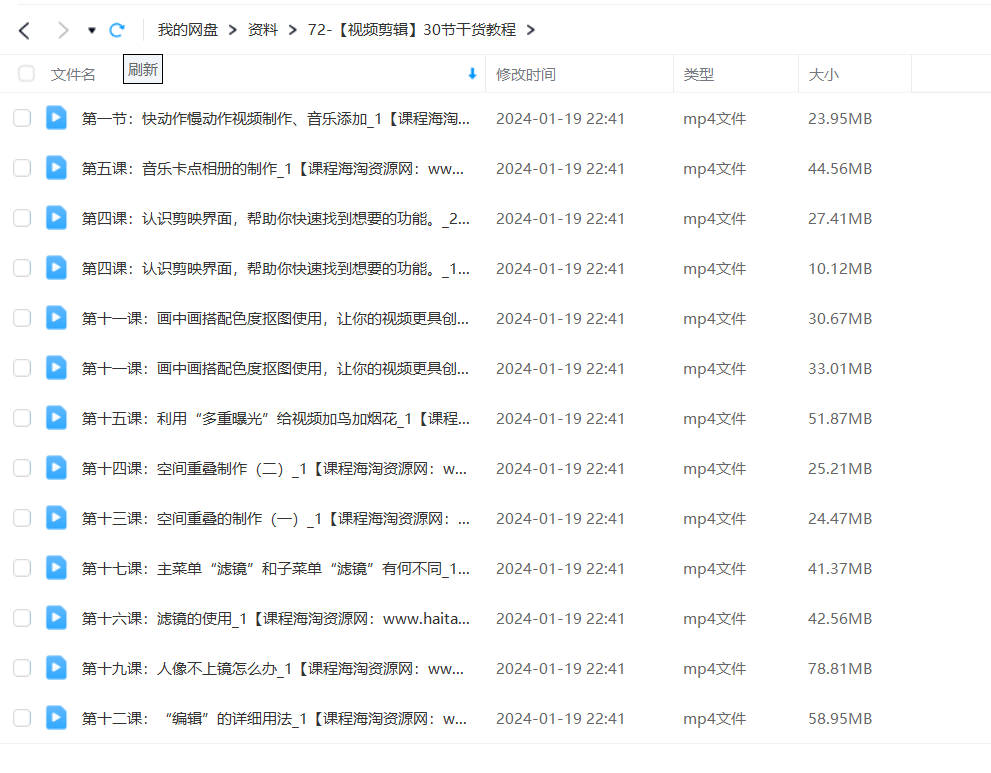Check the box for 第四课 27.41MB file
The image size is (991, 773).
(x=22, y=218)
